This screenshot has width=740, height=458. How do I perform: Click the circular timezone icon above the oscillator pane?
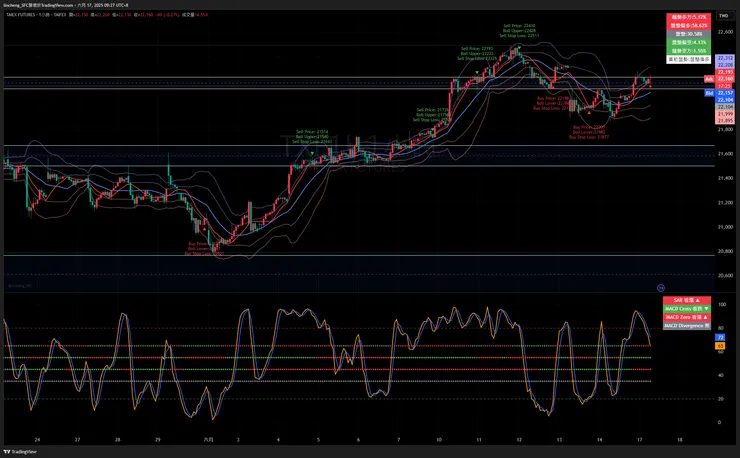[x=661, y=288]
